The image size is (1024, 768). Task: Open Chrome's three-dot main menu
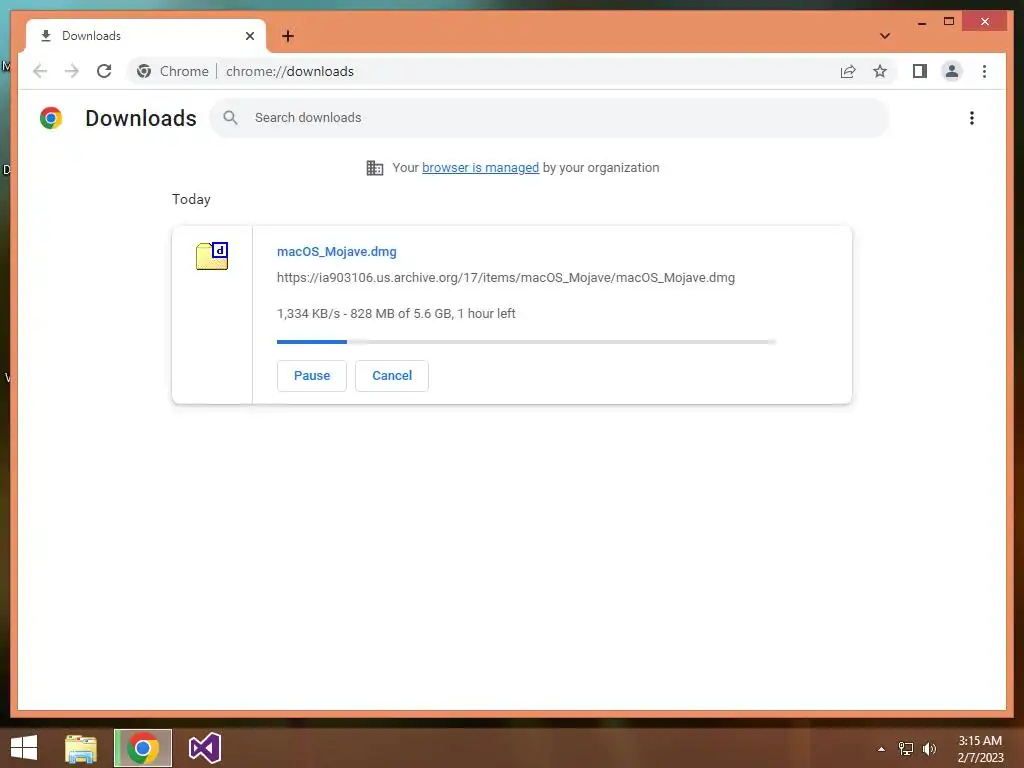pos(984,71)
